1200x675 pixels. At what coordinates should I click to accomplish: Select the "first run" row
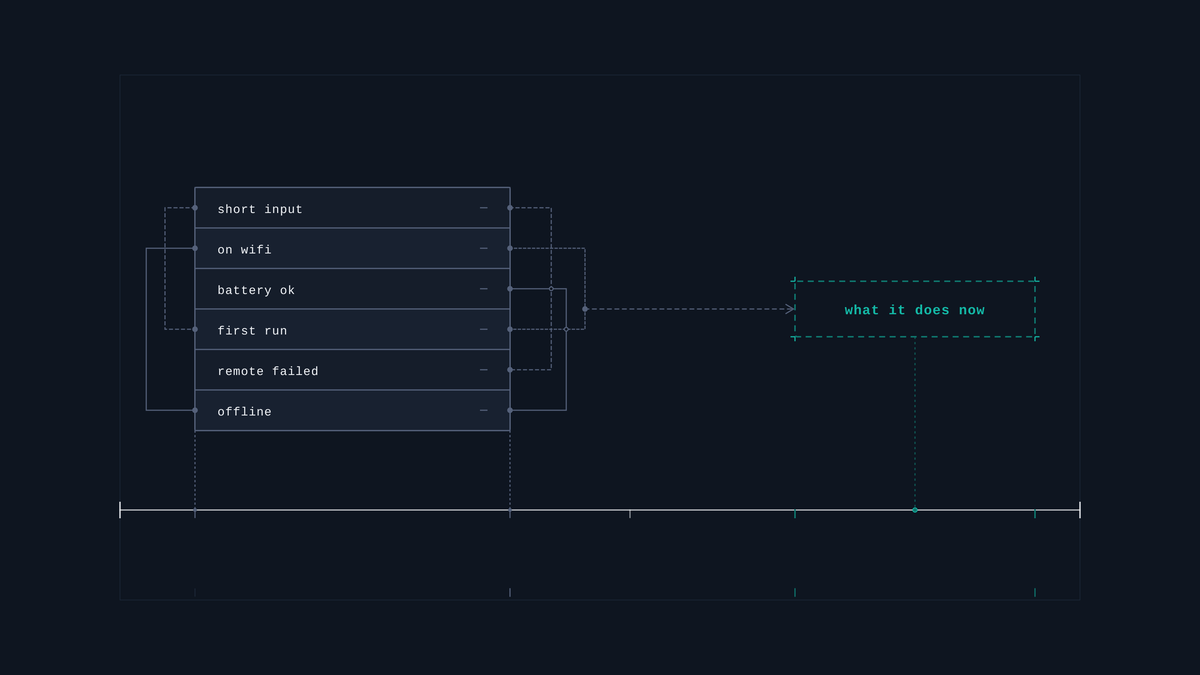pyautogui.click(x=352, y=329)
